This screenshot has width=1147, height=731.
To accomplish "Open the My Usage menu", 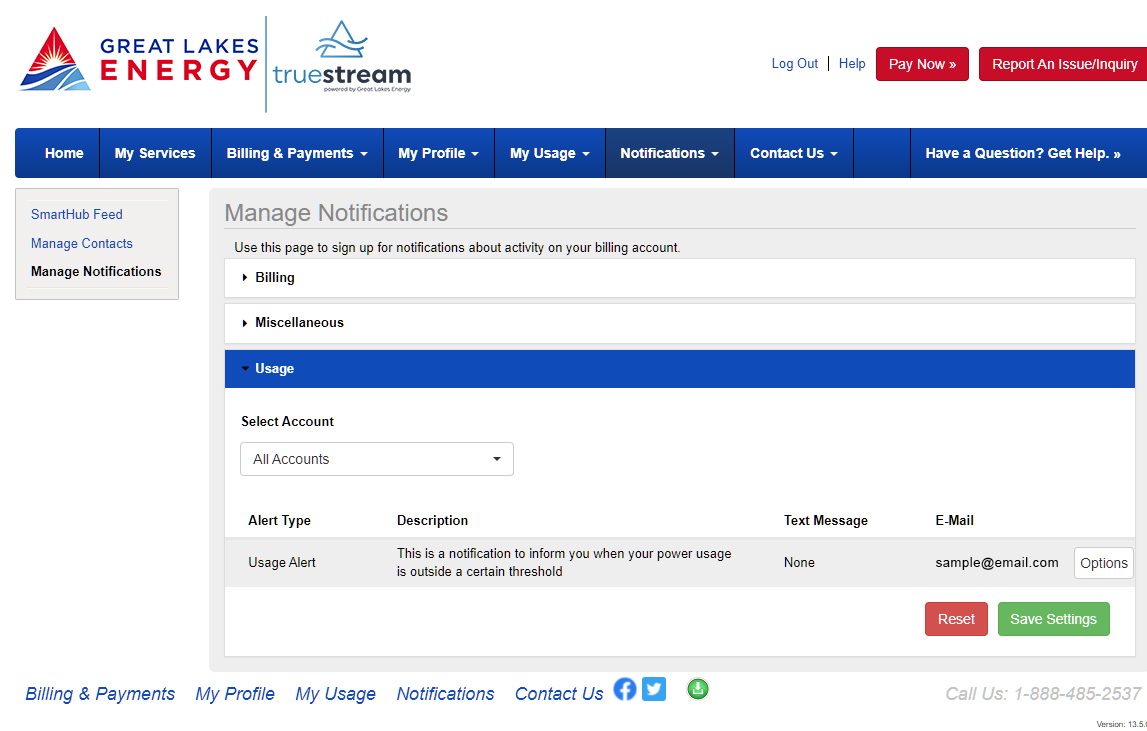I will (549, 153).
